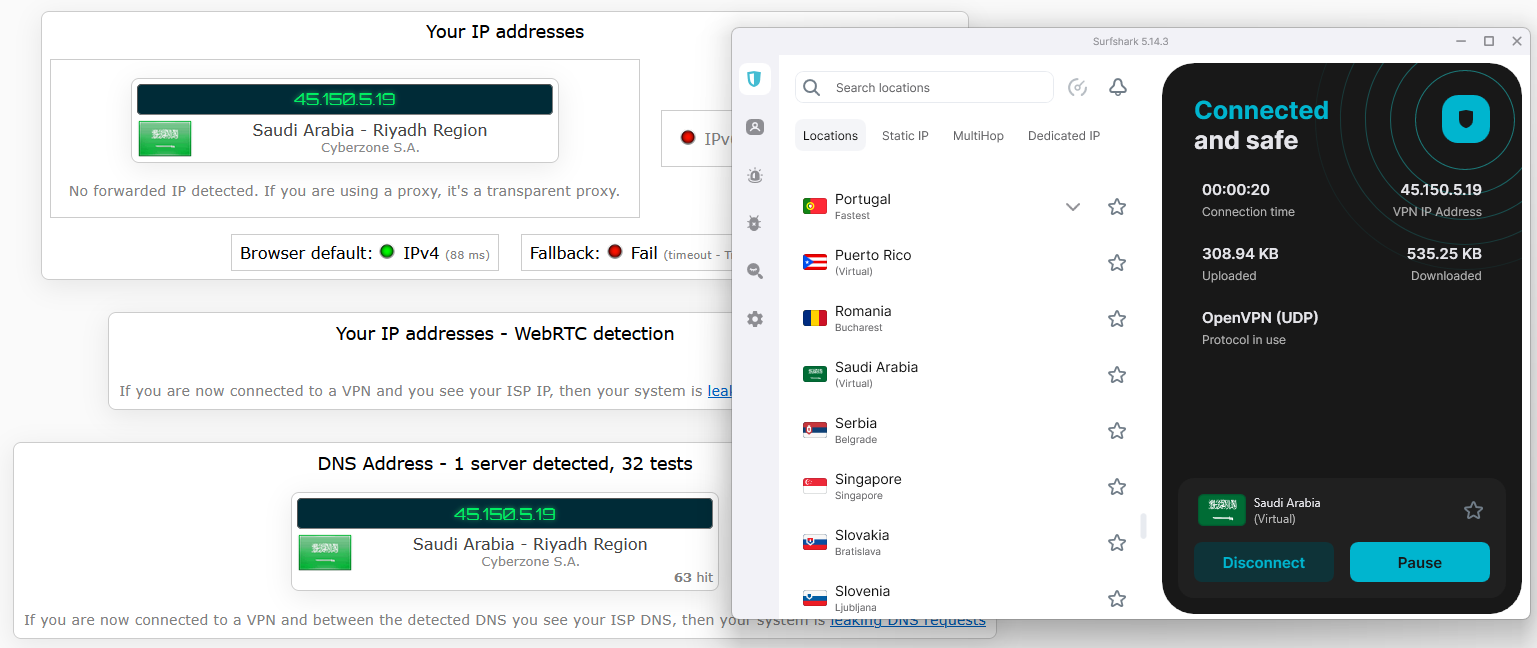Open the Search magnifier sidebar icon
Image resolution: width=1537 pixels, height=648 pixels.
pos(755,271)
